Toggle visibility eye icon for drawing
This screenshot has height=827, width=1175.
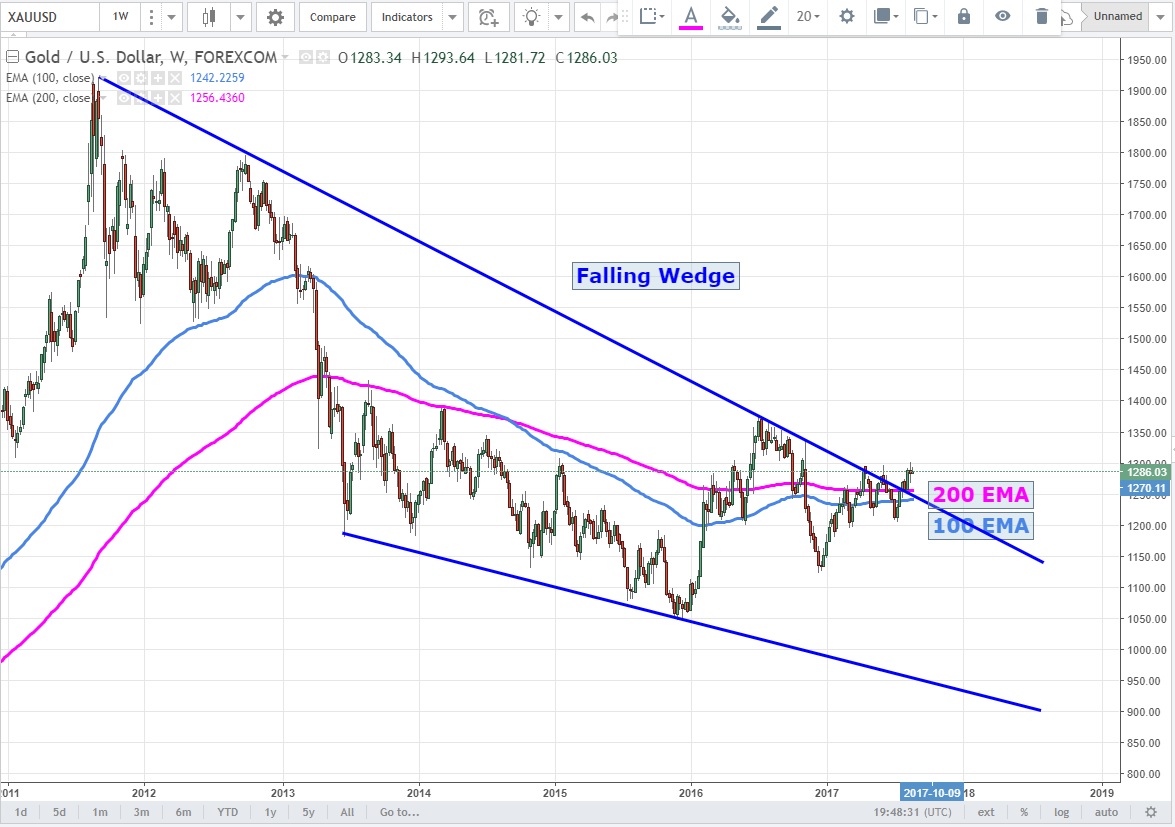point(1002,16)
